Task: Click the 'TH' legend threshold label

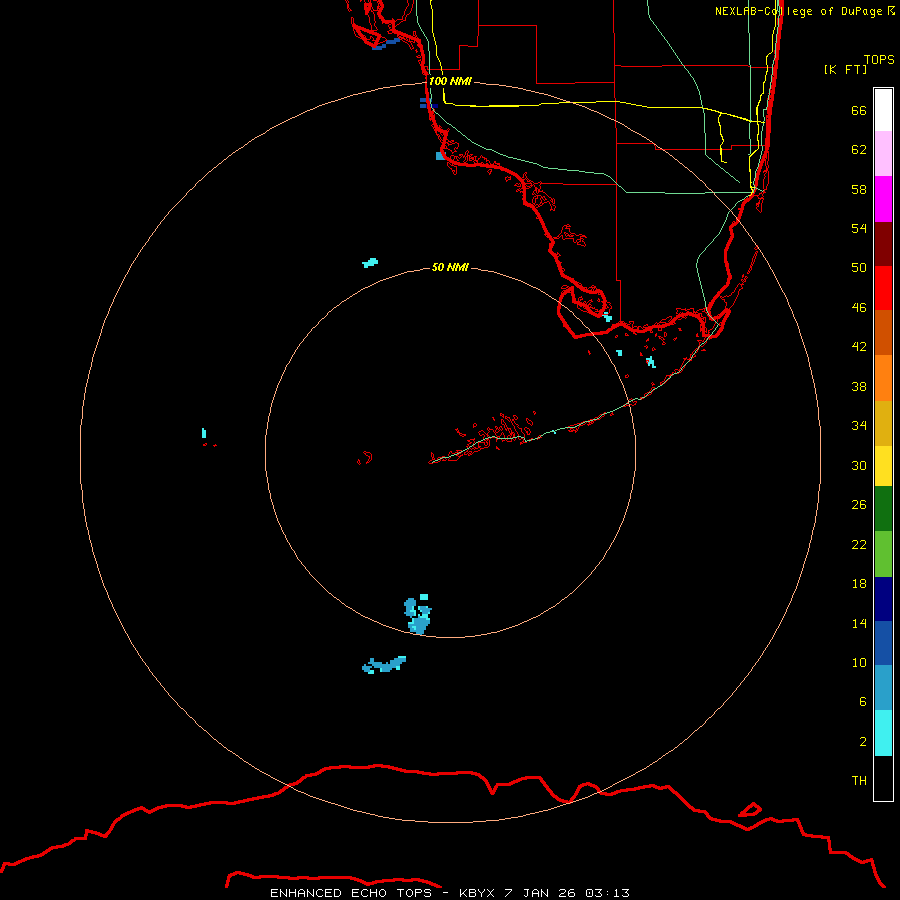Action: (x=859, y=780)
